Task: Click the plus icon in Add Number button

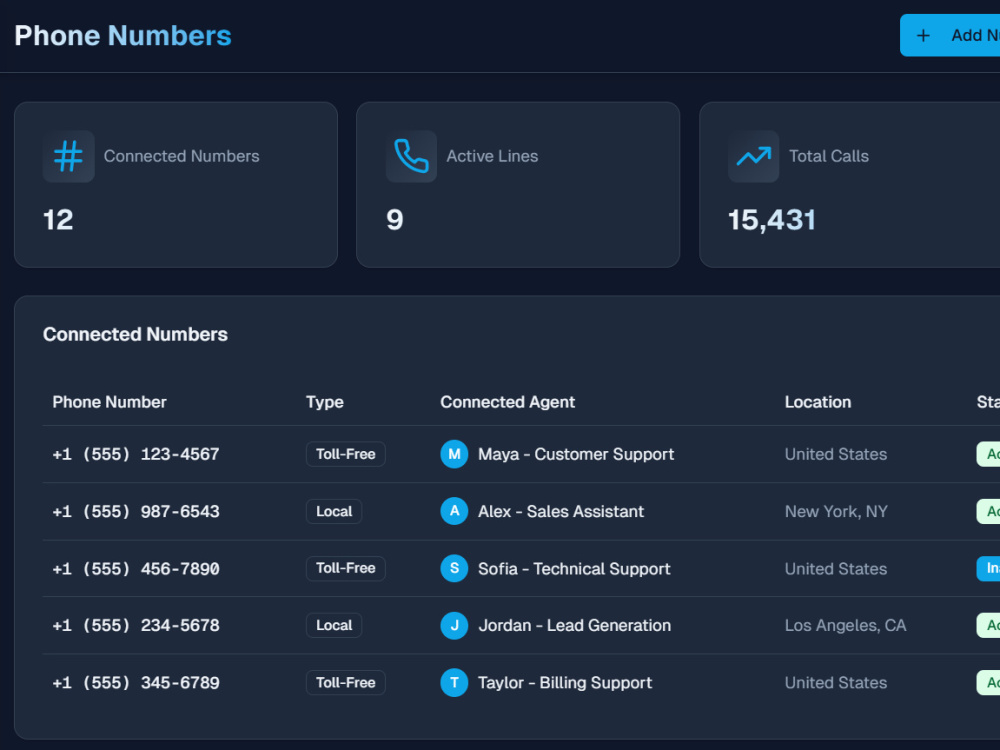Action: [x=923, y=36]
